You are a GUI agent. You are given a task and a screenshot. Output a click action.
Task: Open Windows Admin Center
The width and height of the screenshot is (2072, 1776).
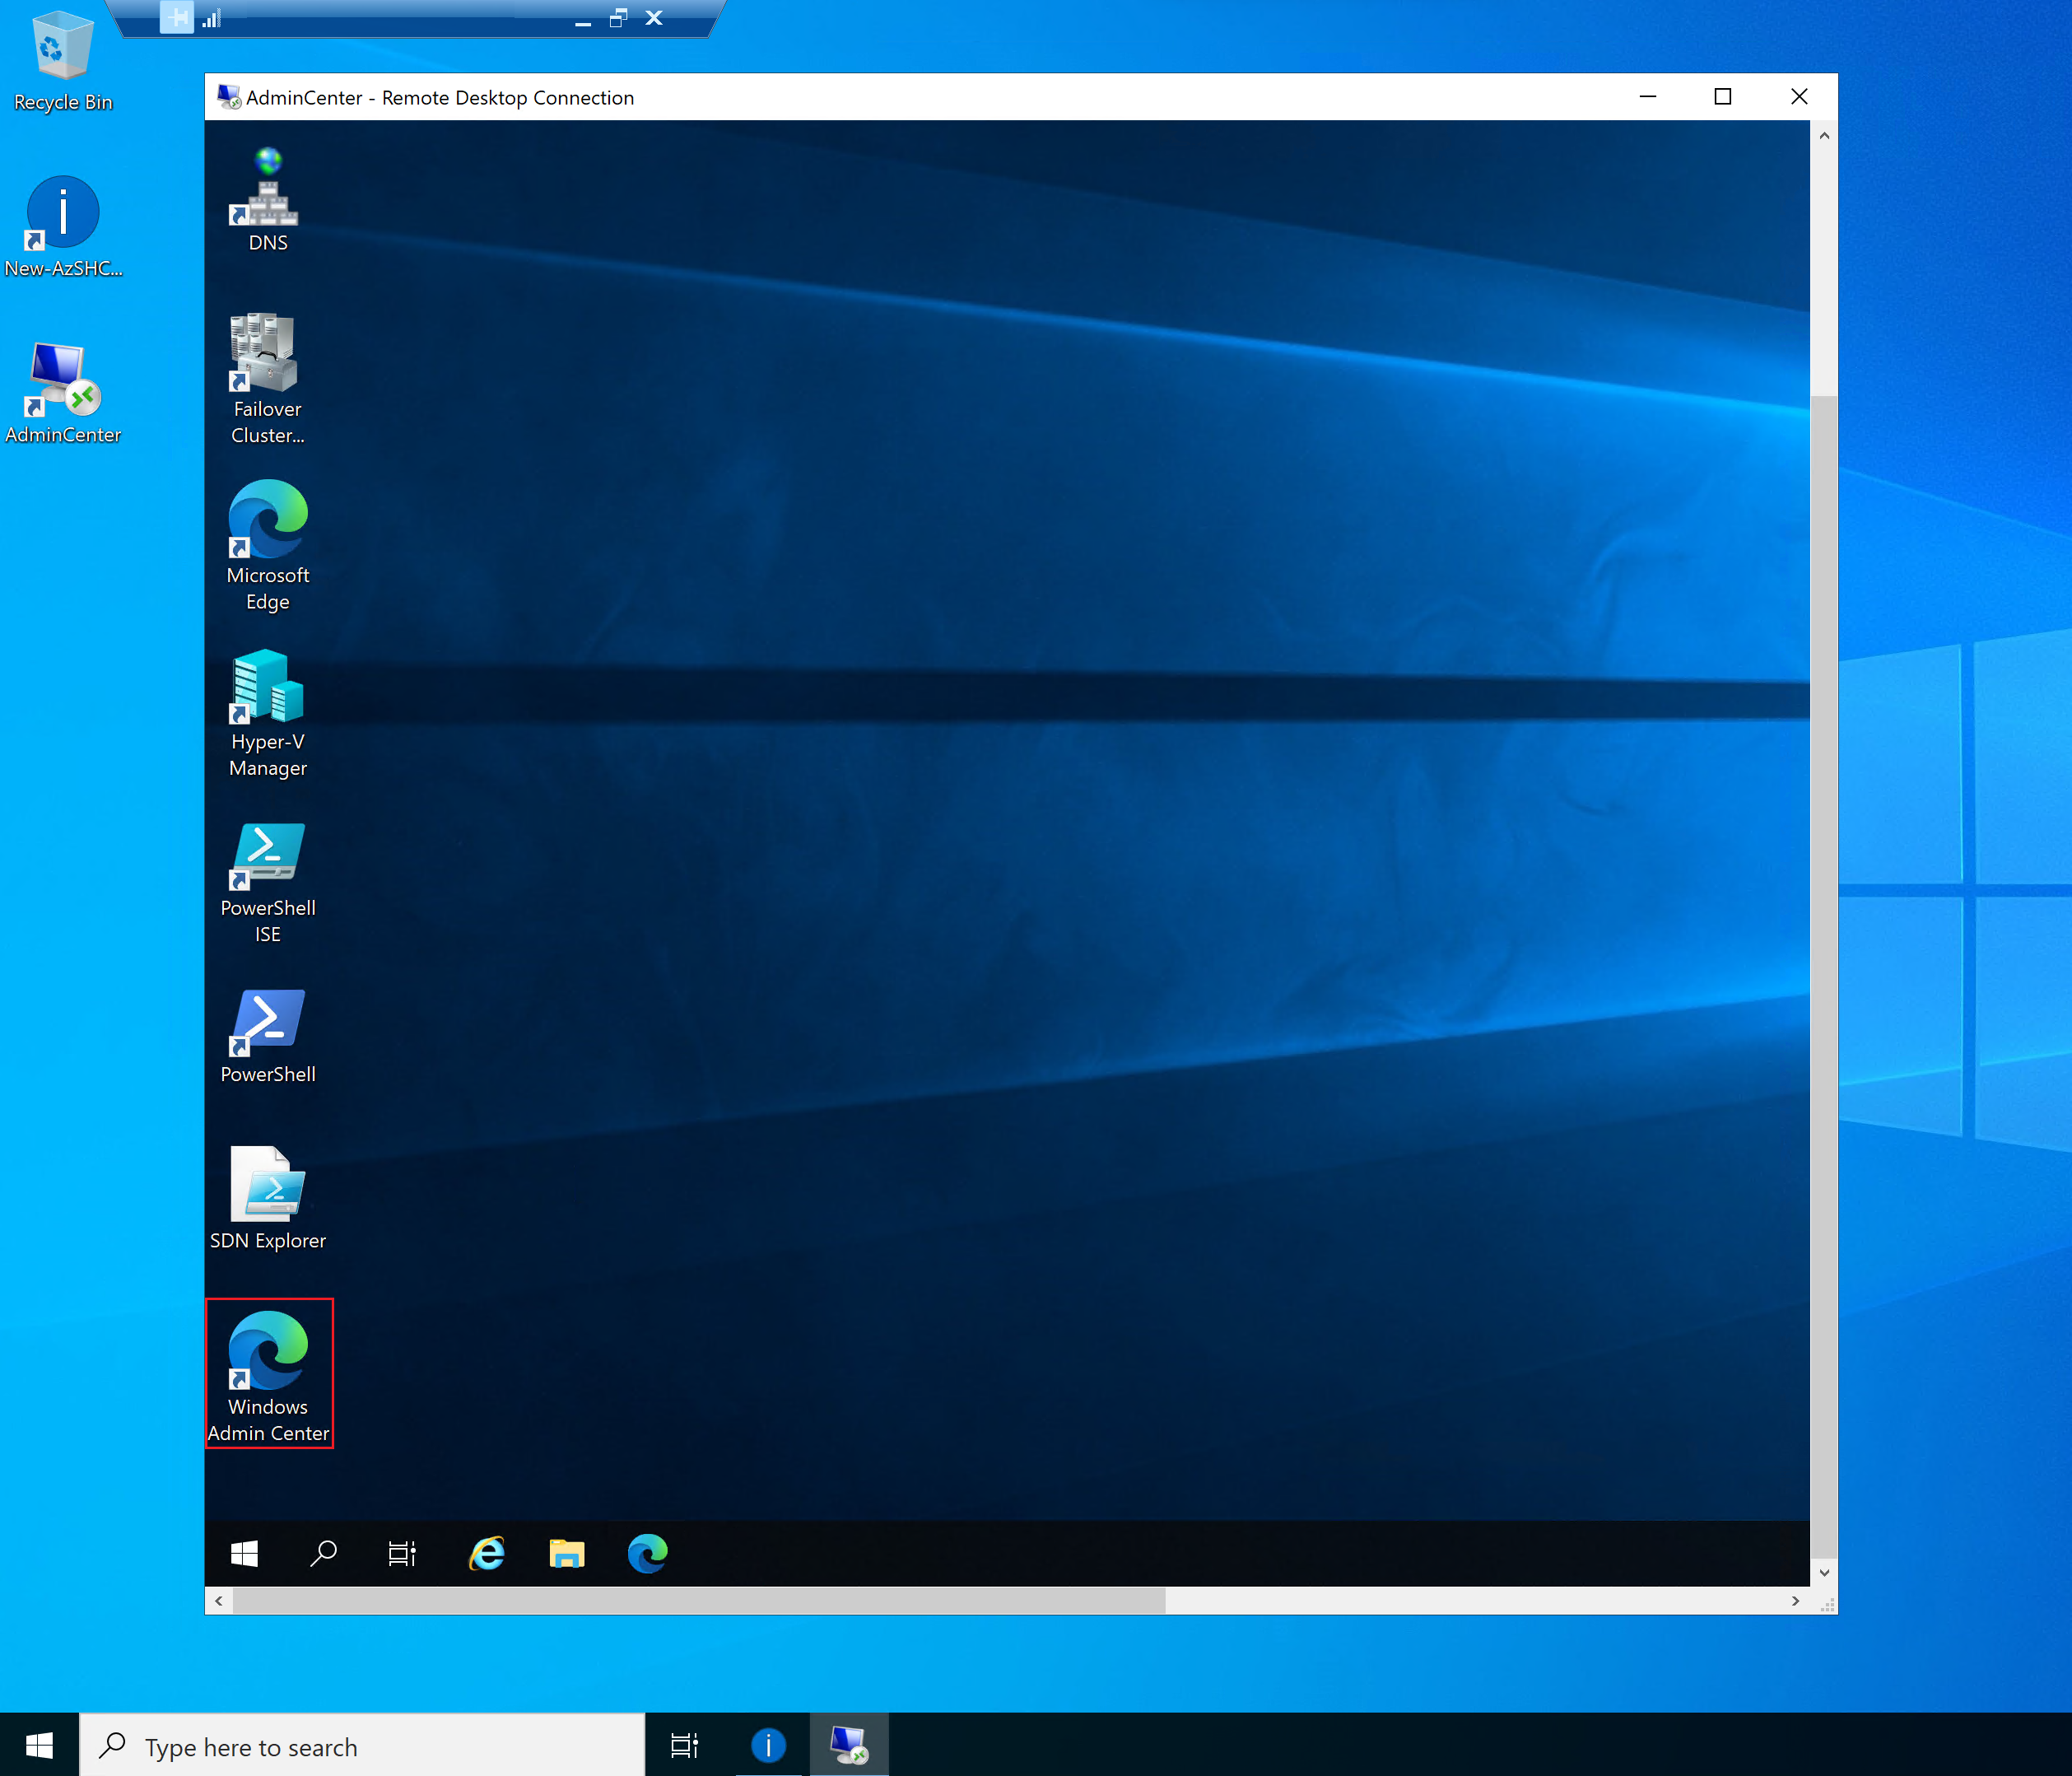(x=269, y=1374)
